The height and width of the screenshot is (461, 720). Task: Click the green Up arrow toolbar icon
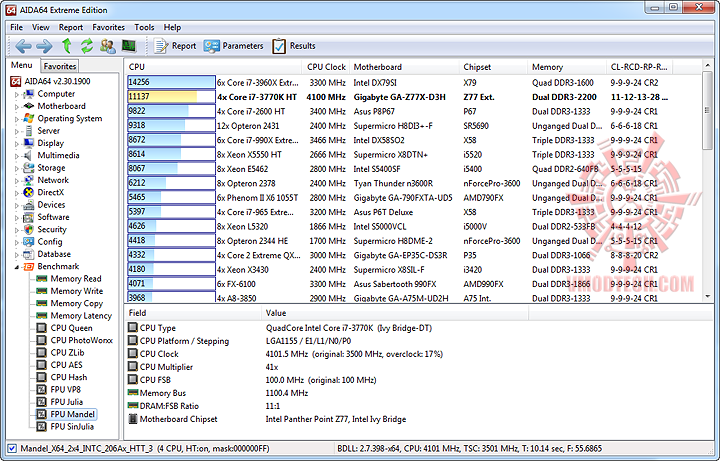(x=67, y=46)
